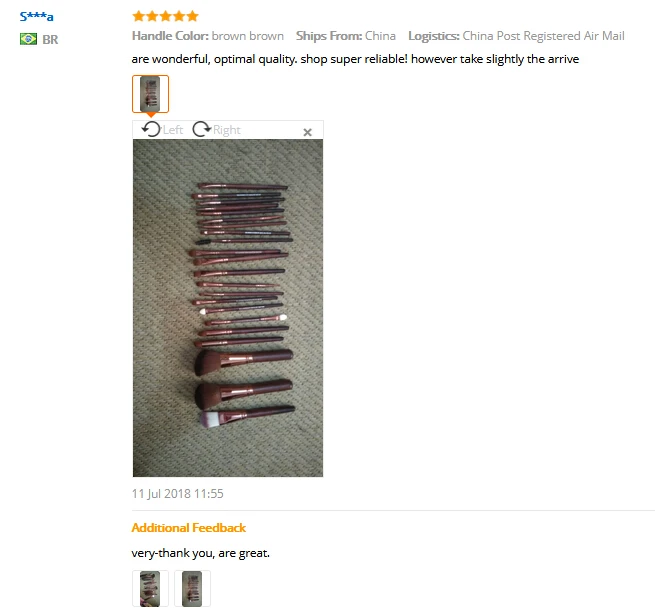Screen dimensions: 655x609
Task: Click the "Left" rotate label
Action: pos(173,130)
